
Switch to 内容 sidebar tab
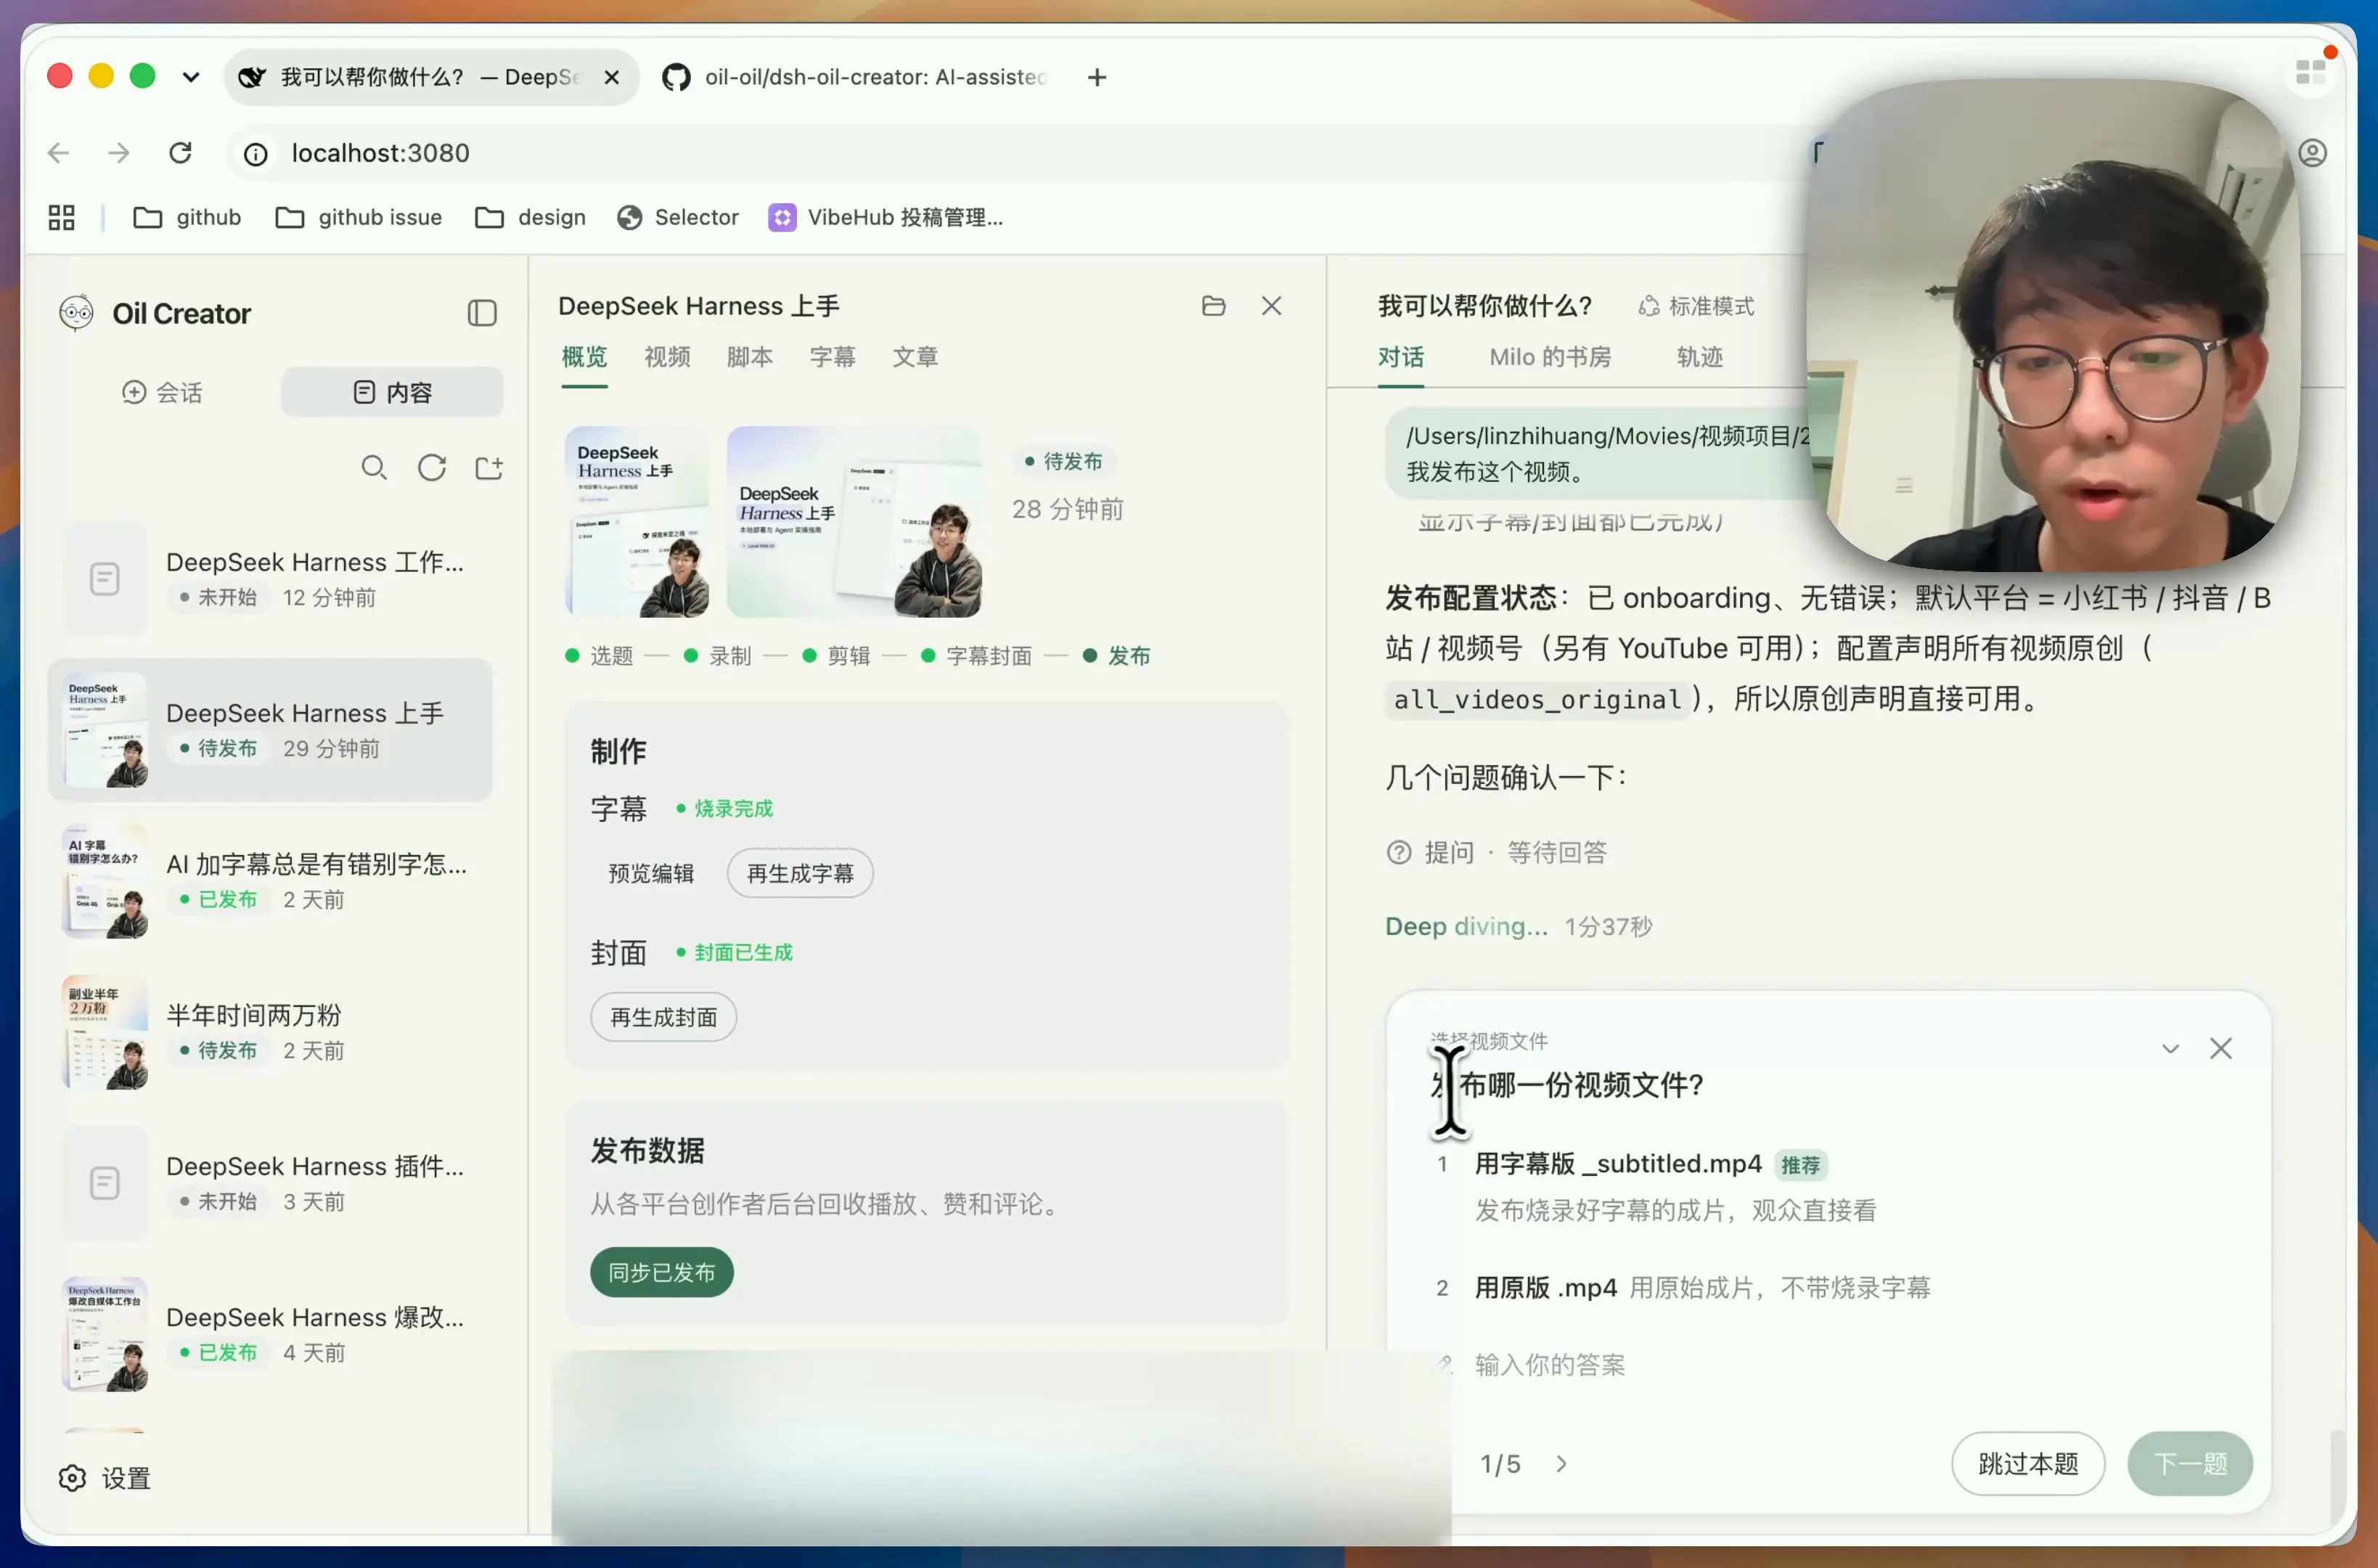click(392, 392)
